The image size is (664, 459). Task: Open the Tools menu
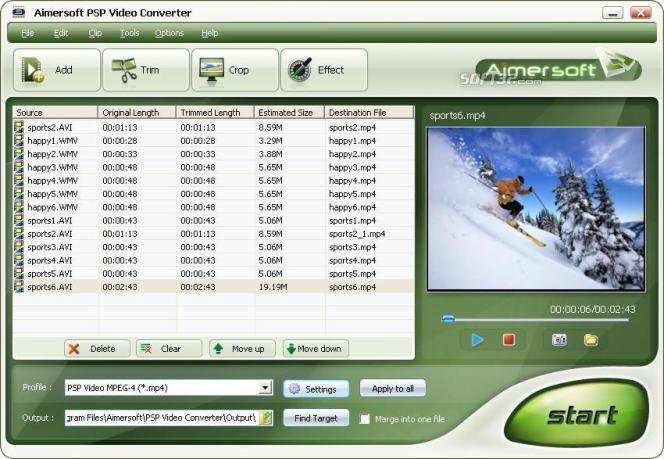130,33
